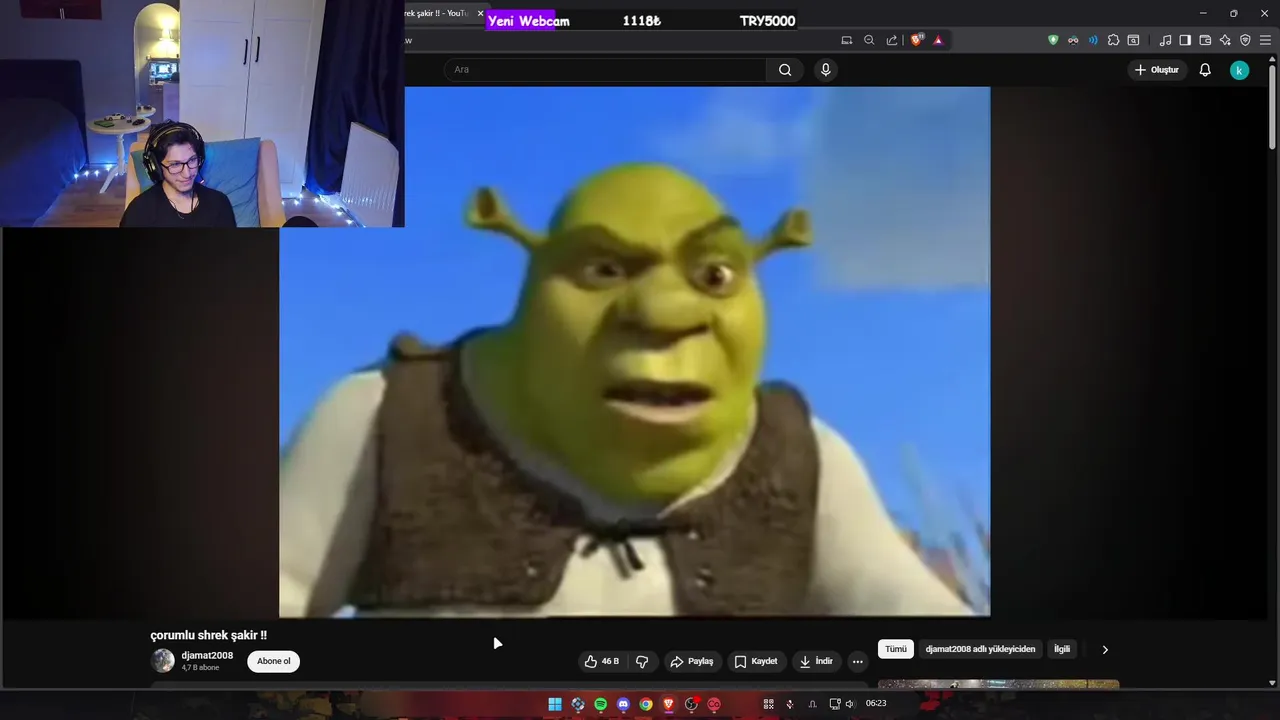Close the YouTube browser tab
Image resolution: width=1280 pixels, height=720 pixels.
(480, 13)
